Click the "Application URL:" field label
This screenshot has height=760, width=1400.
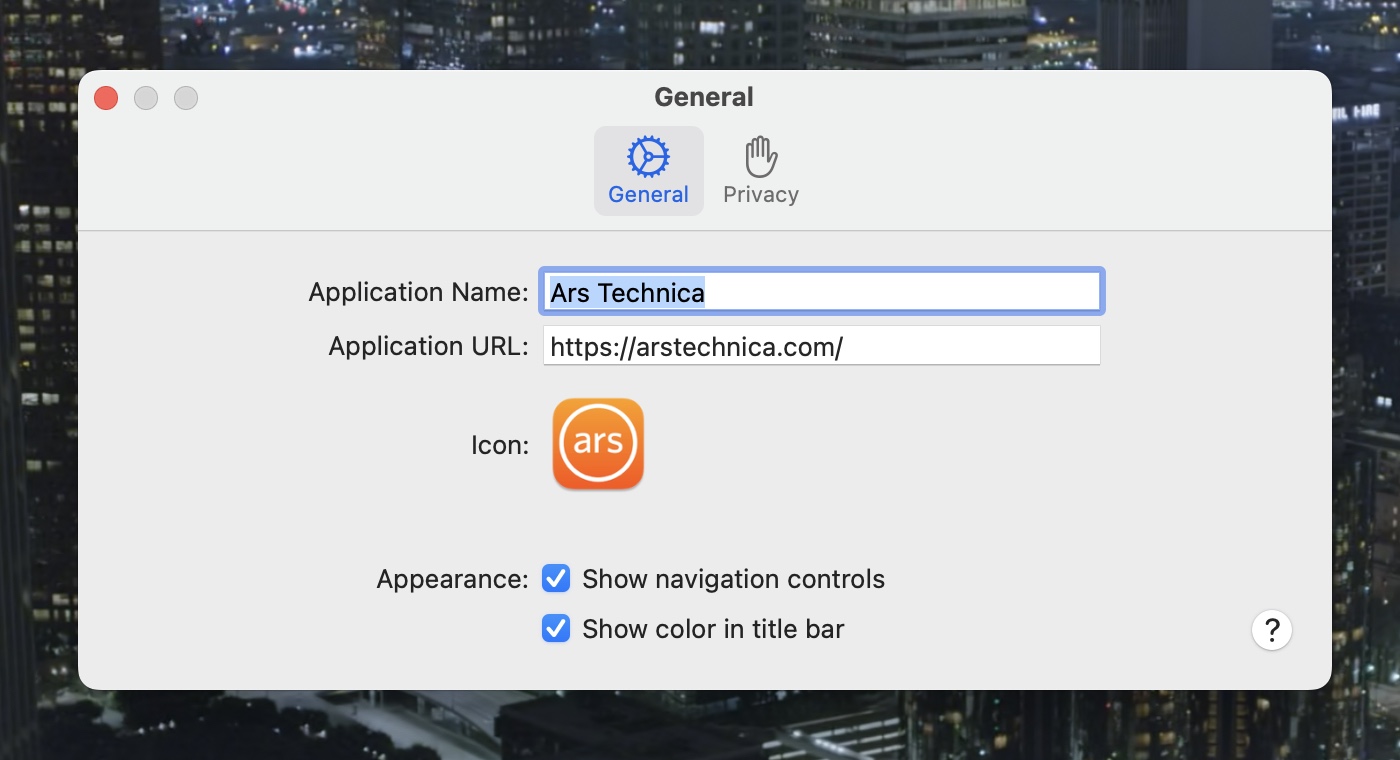tap(428, 346)
